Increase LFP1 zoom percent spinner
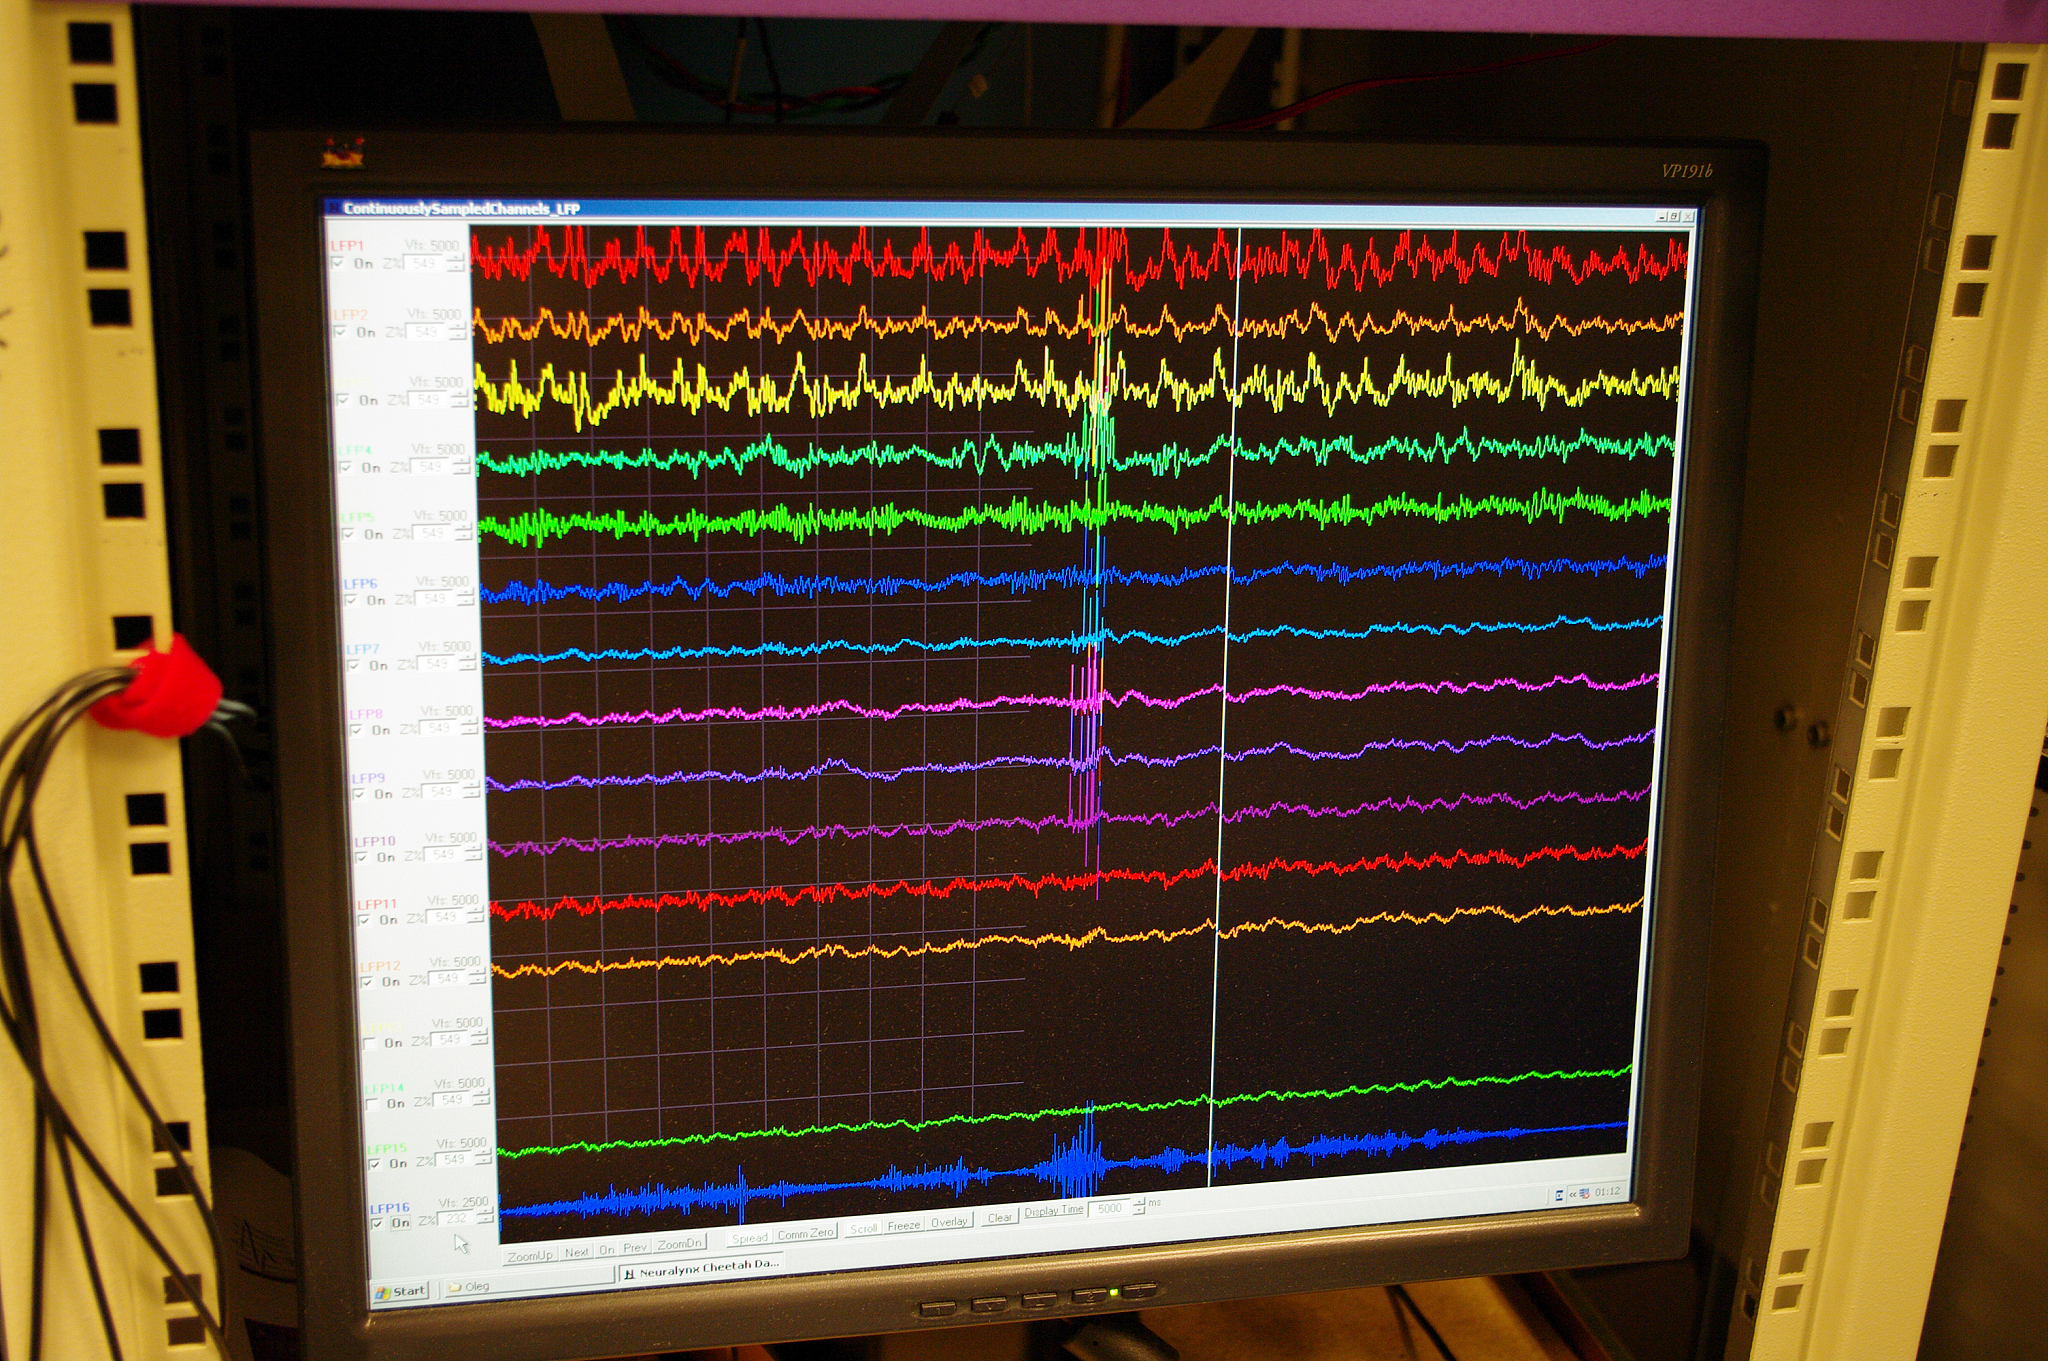The width and height of the screenshot is (2048, 1361). pos(456,258)
